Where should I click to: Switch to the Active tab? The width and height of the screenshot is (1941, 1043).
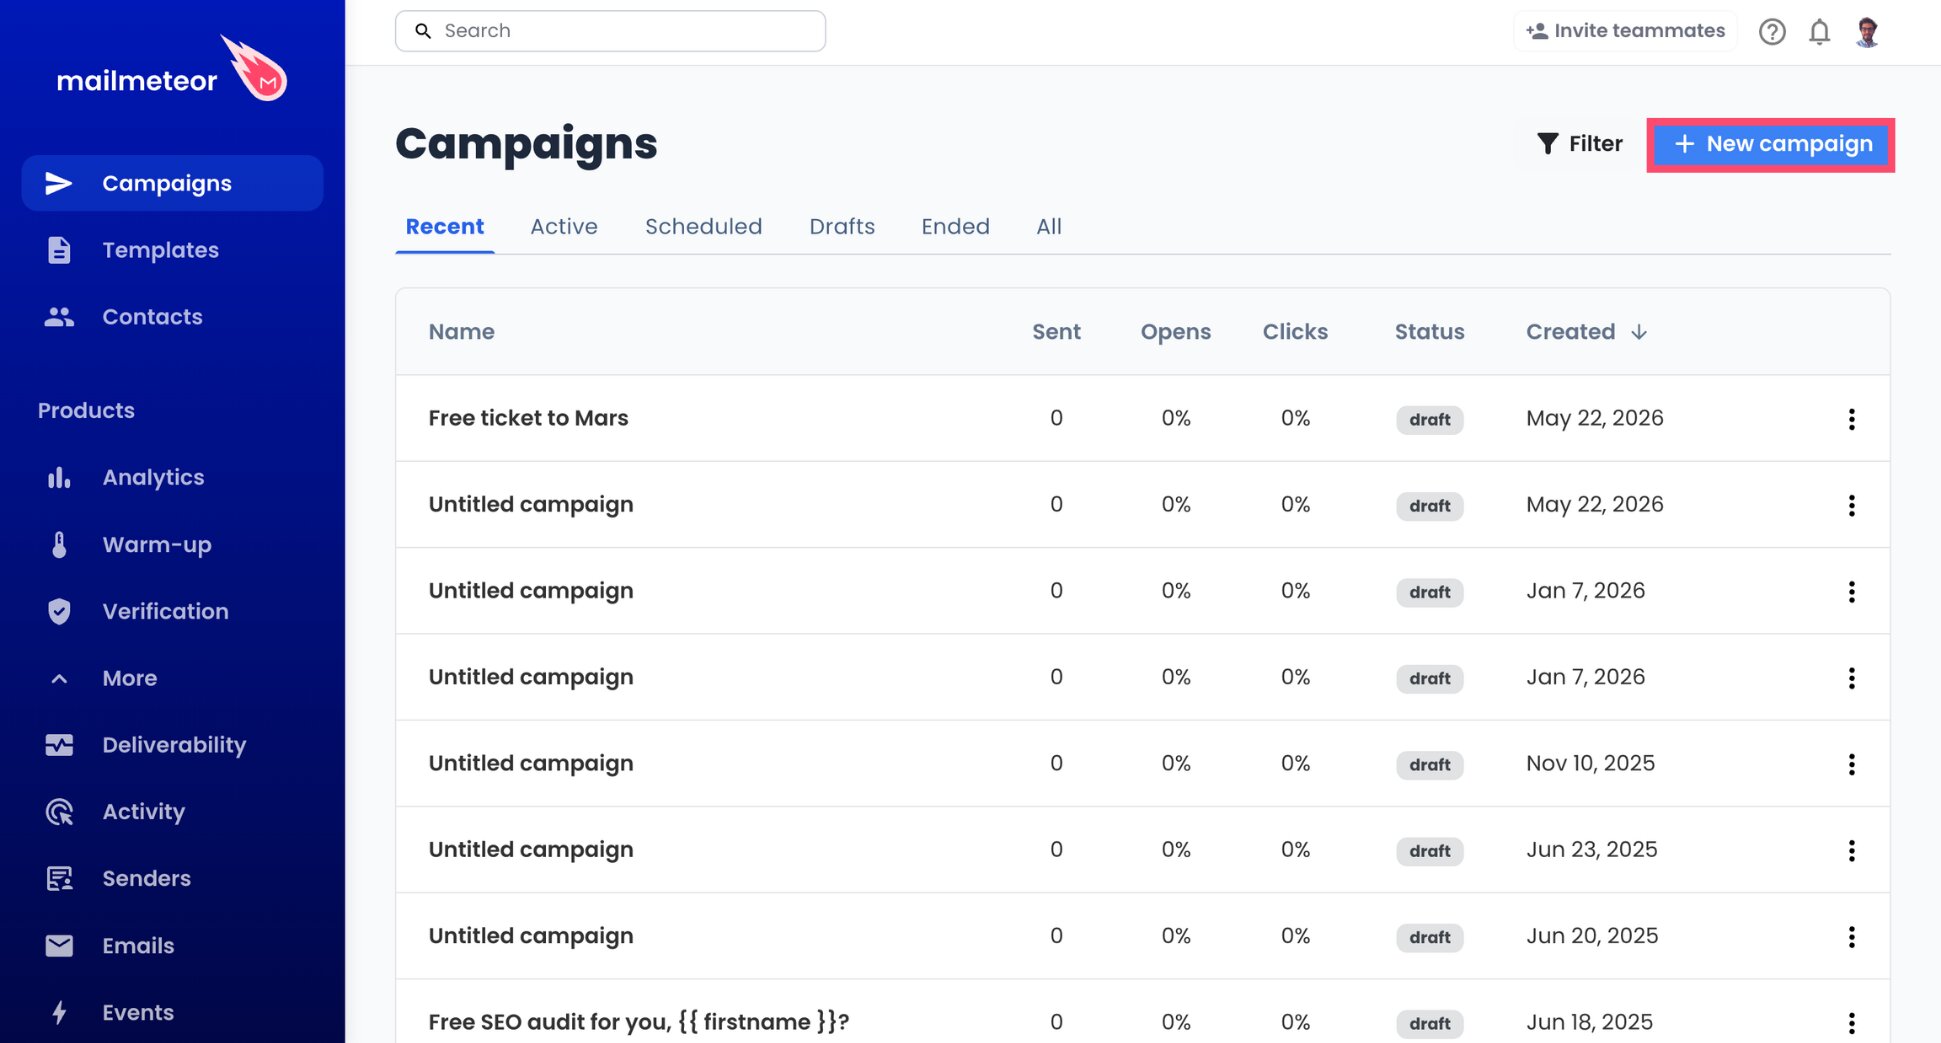point(564,227)
